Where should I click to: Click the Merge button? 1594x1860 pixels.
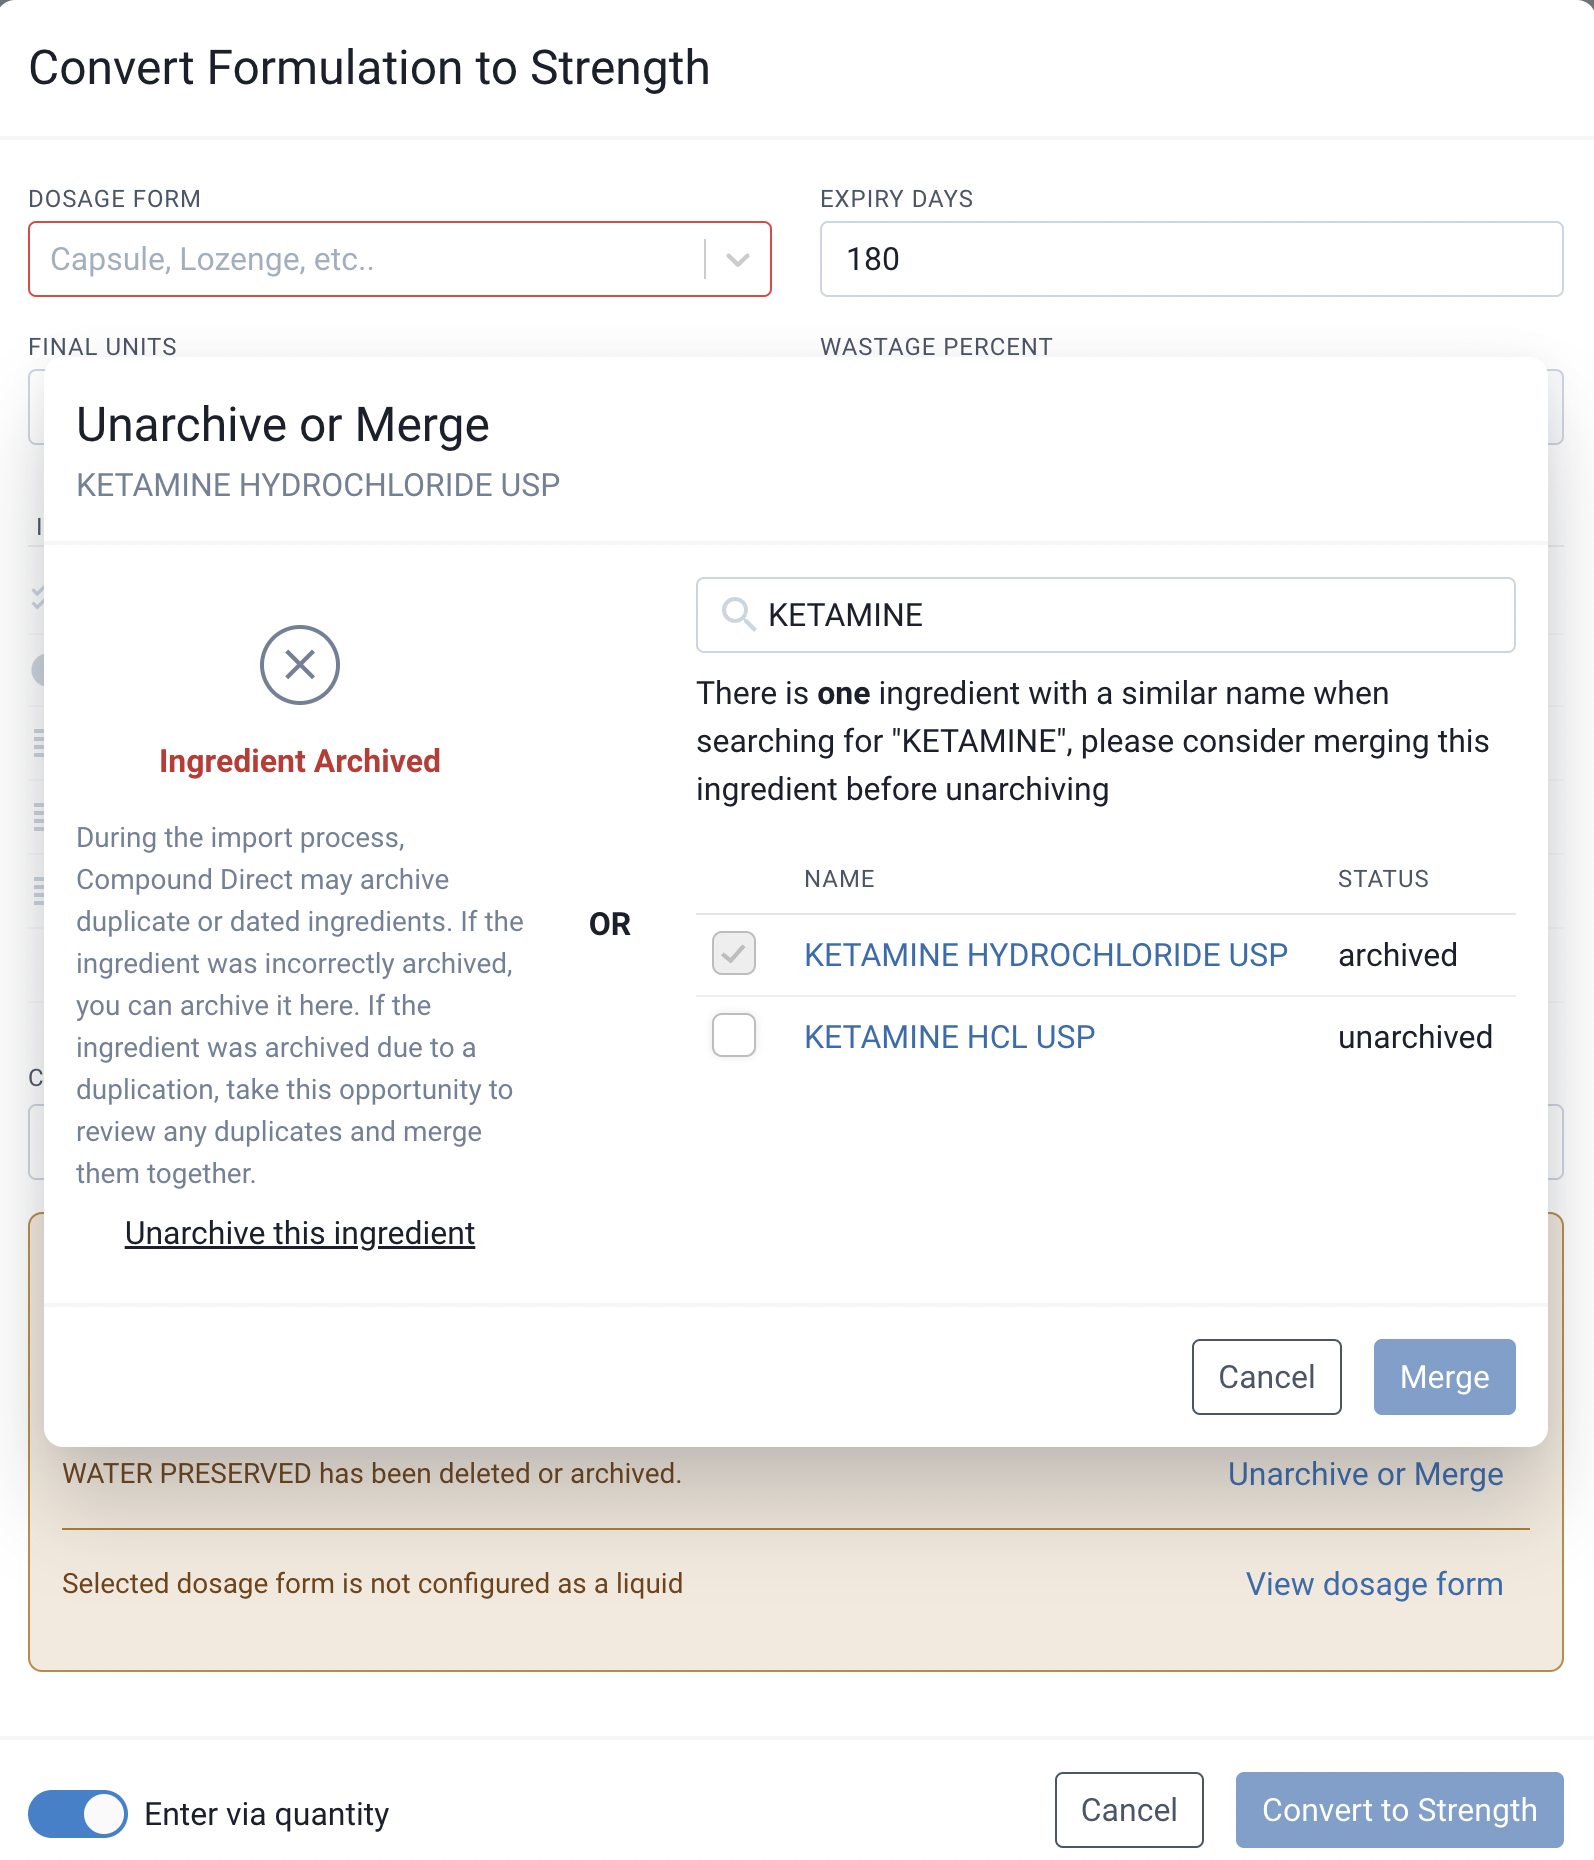pyautogui.click(x=1444, y=1377)
